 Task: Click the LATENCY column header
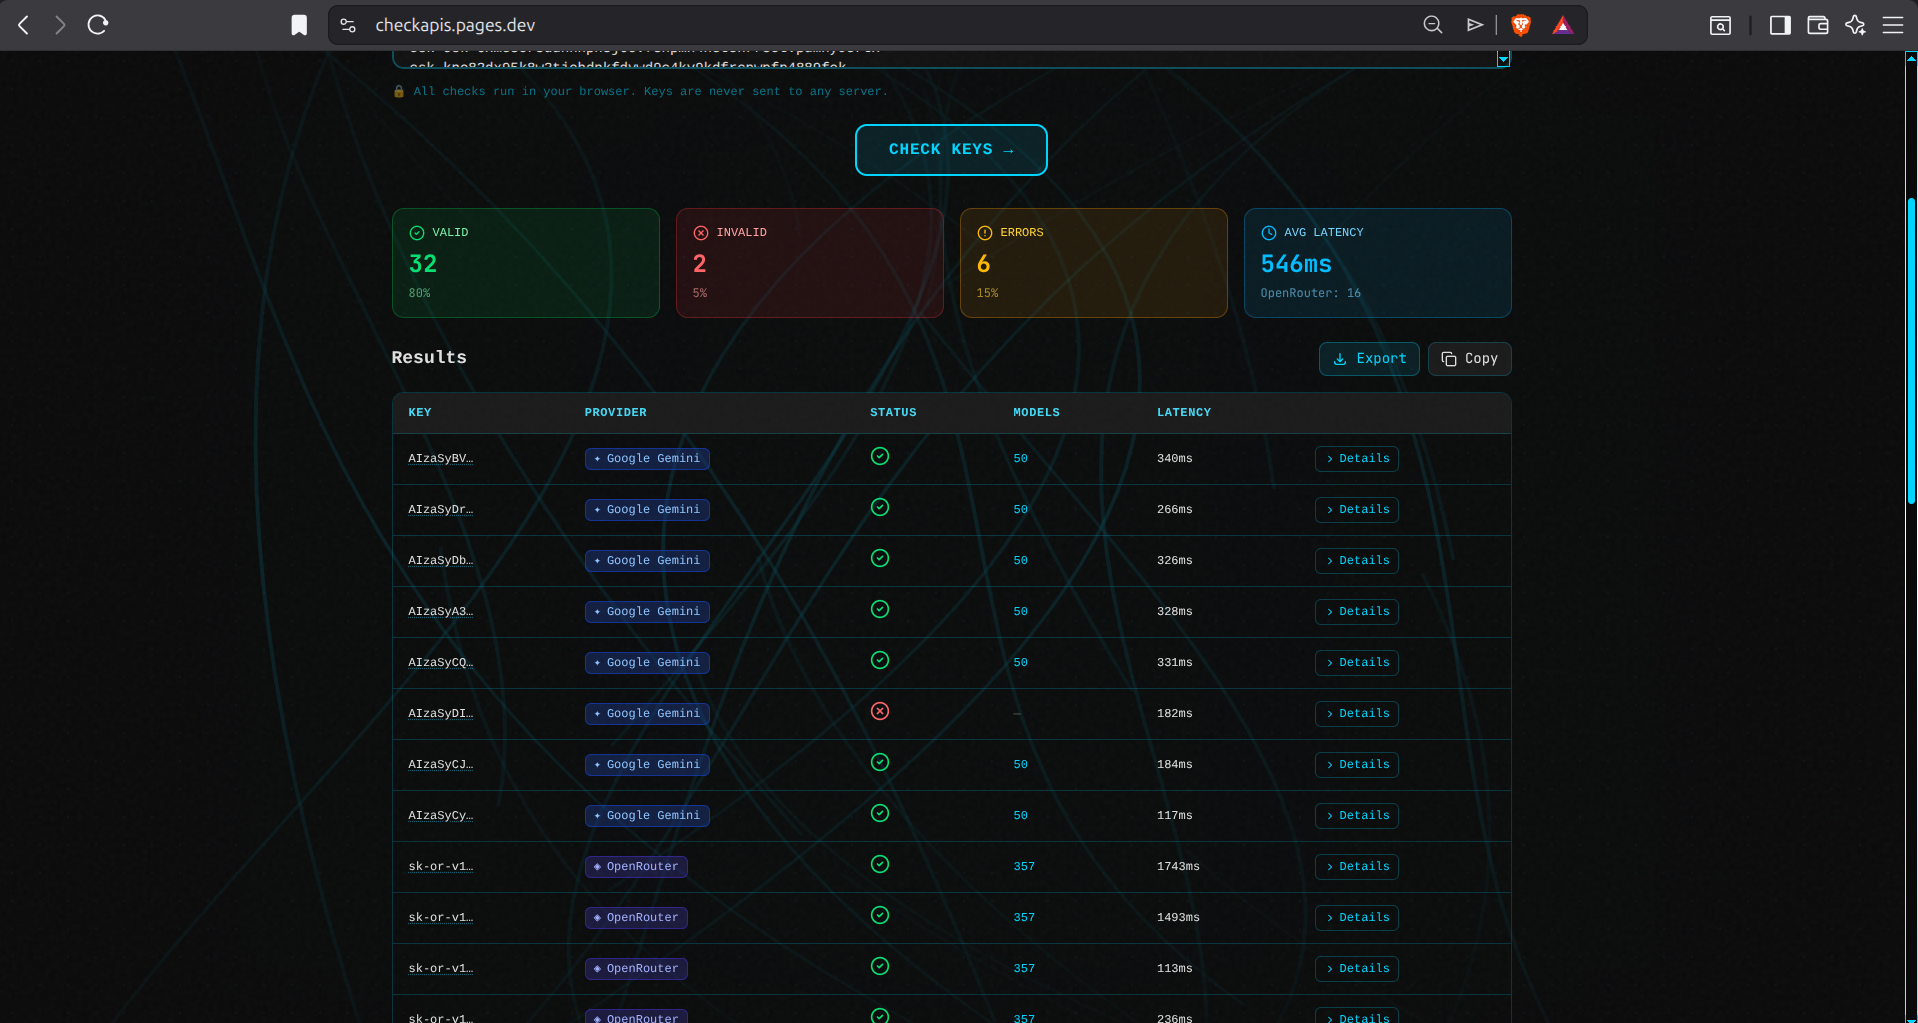click(x=1184, y=412)
